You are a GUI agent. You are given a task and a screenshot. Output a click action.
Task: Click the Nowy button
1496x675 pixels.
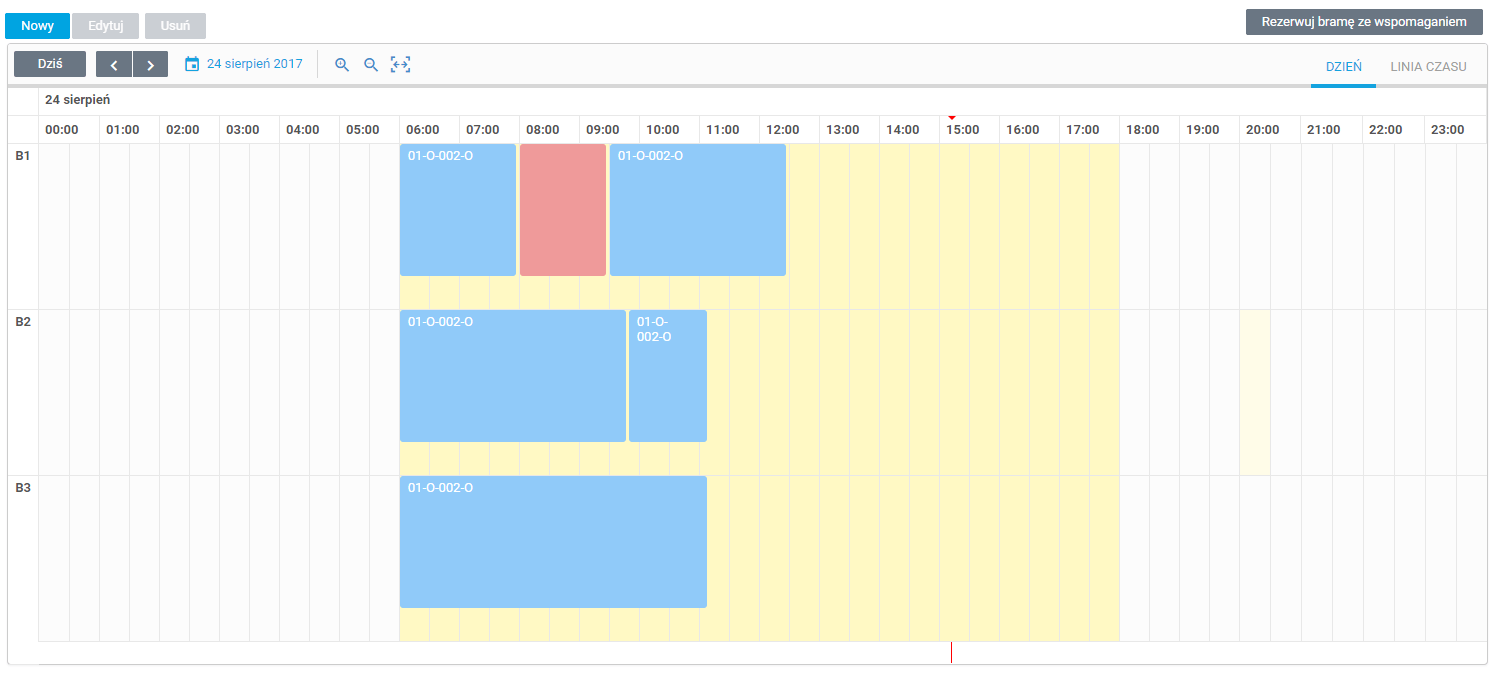[x=37, y=26]
